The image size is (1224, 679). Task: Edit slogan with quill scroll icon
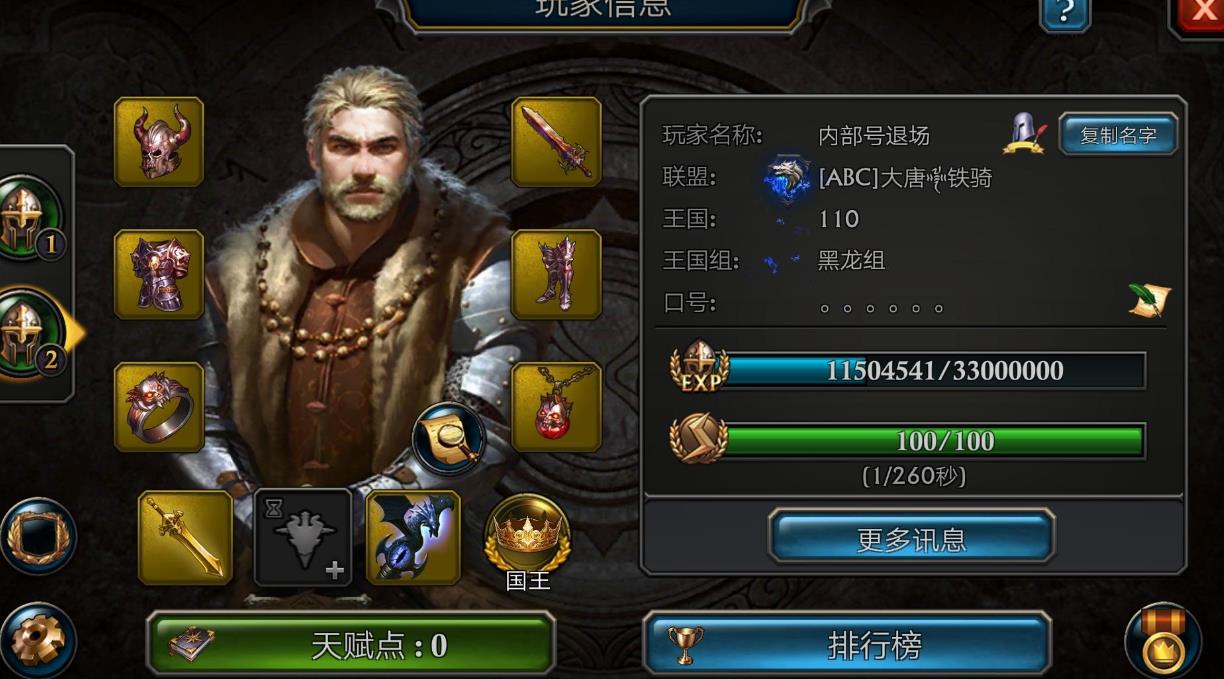(1148, 301)
